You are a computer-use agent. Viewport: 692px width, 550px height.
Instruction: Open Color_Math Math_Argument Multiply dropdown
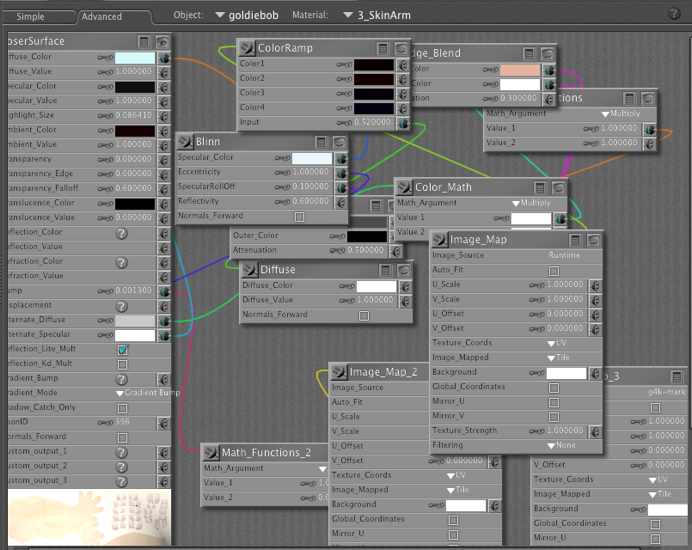tap(538, 203)
